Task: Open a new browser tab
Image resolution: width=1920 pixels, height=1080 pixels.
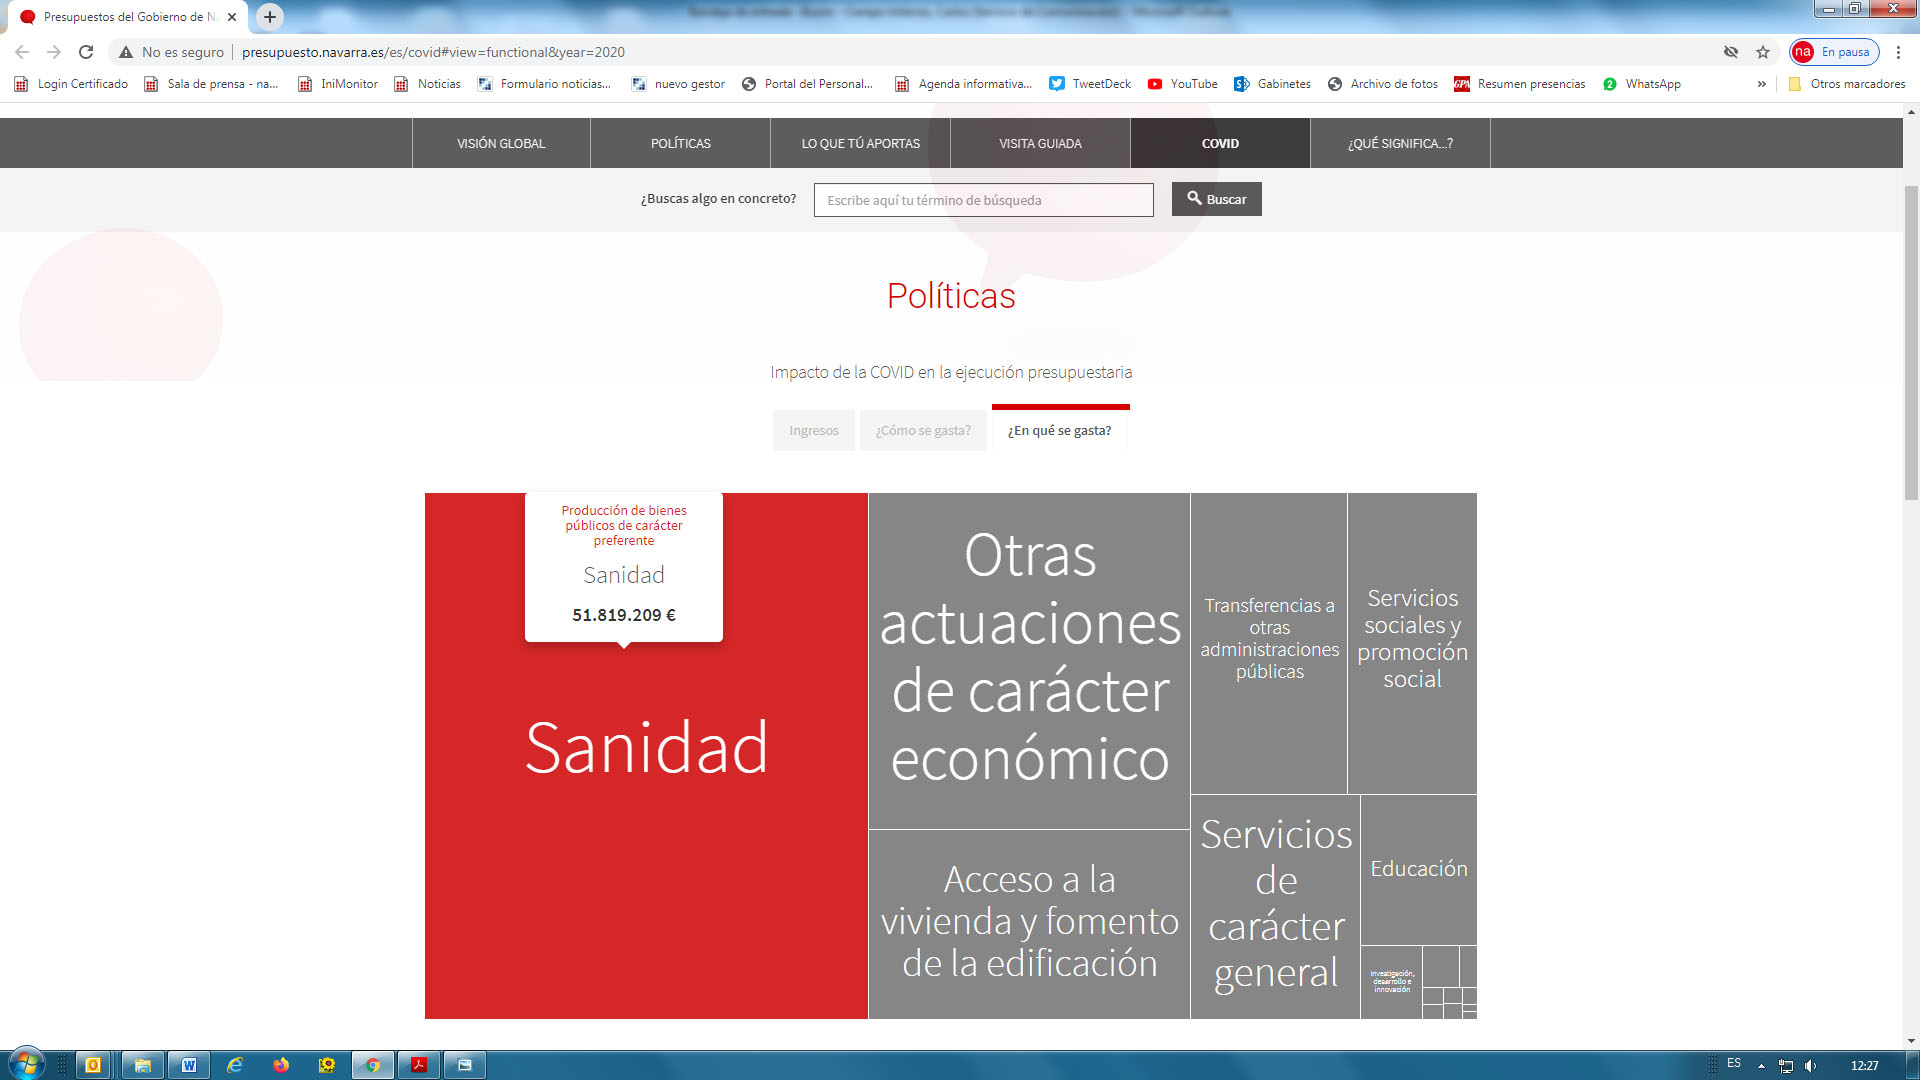Action: (270, 17)
